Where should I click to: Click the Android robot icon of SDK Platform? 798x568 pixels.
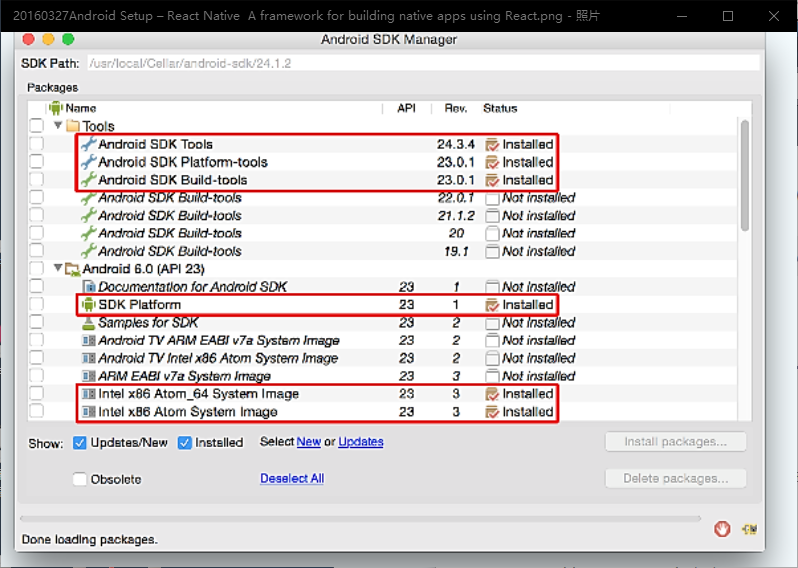pos(89,304)
